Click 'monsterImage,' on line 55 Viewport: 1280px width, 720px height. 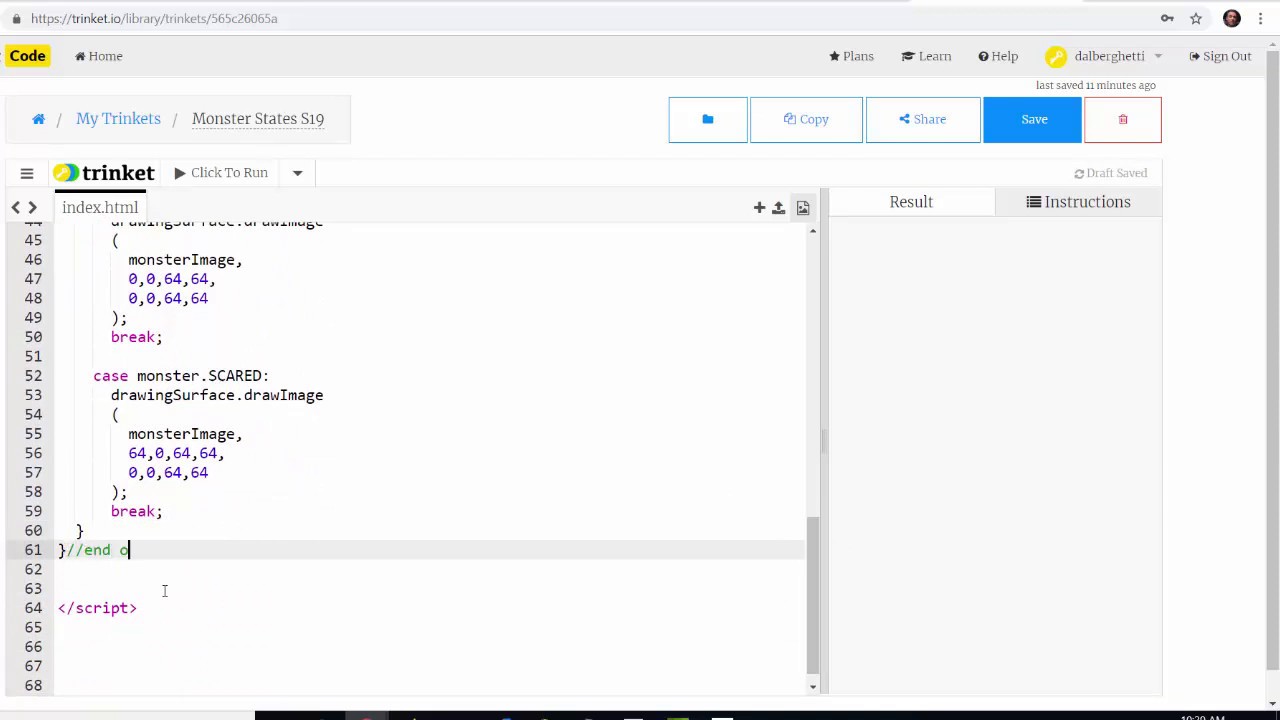click(185, 434)
